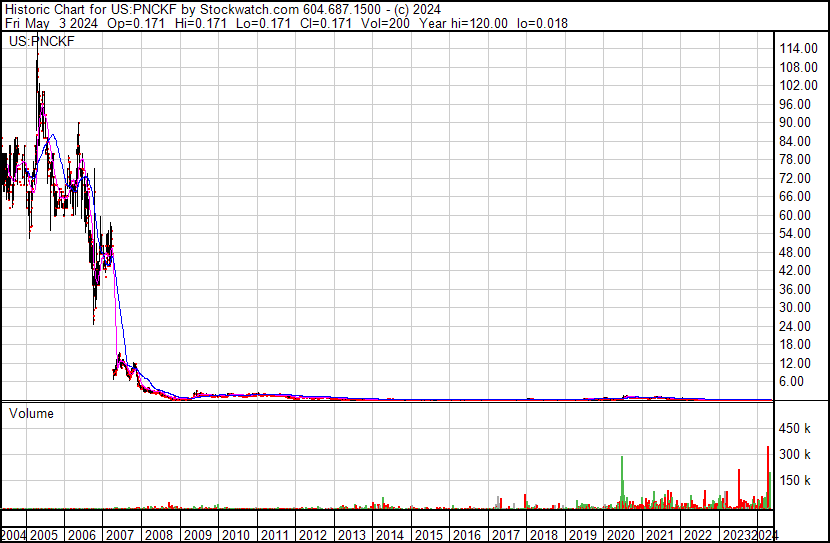
Task: Click the 108.00 price axis label
Action: pos(798,67)
